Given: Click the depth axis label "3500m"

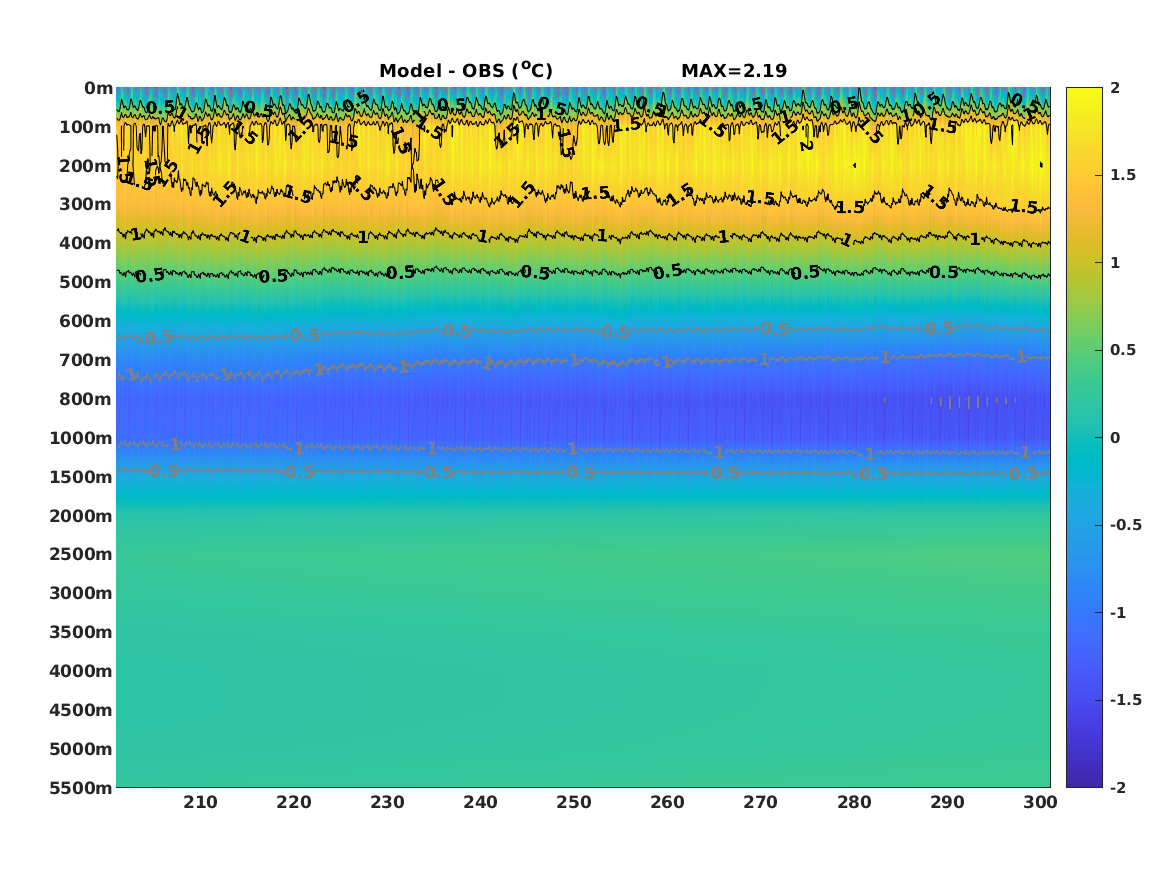Looking at the screenshot, I should [81, 632].
